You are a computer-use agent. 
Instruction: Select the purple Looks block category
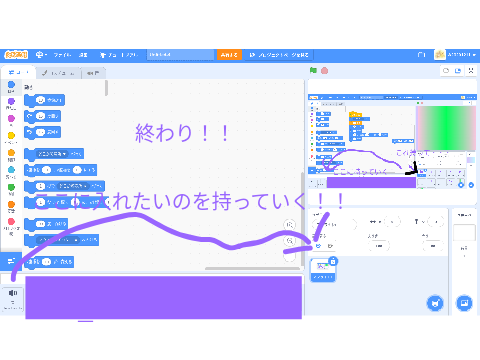tap(11, 104)
